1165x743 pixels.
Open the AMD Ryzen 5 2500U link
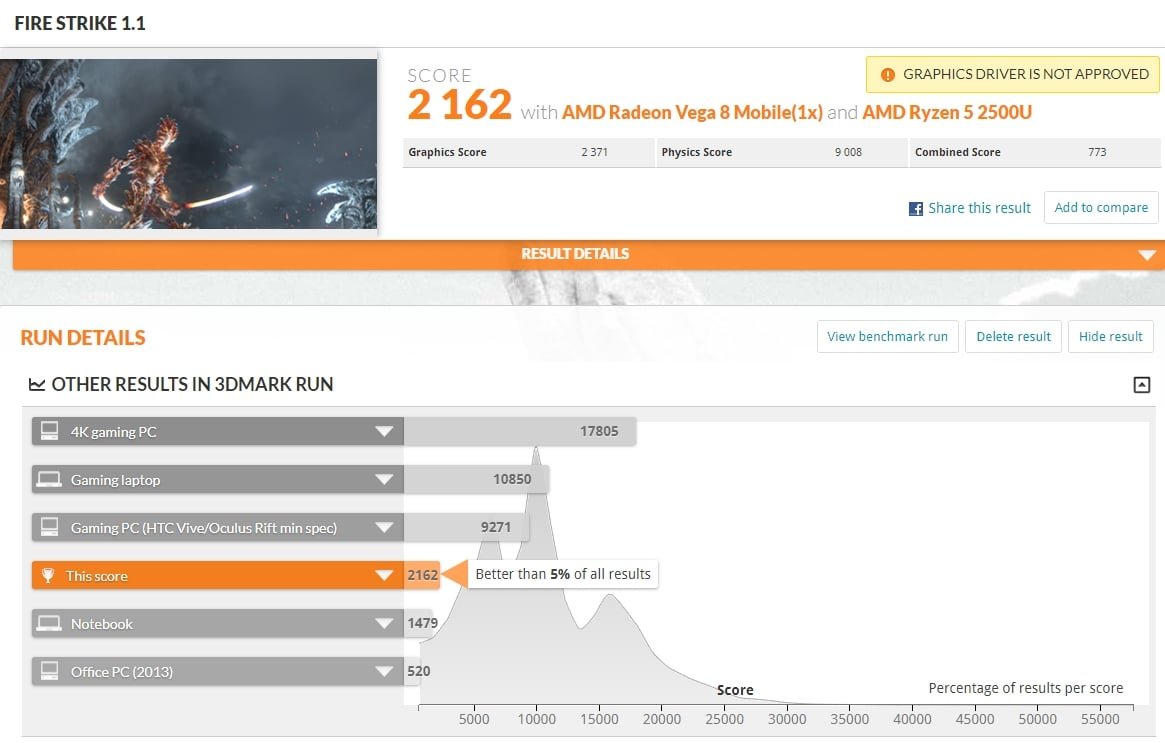pos(947,112)
